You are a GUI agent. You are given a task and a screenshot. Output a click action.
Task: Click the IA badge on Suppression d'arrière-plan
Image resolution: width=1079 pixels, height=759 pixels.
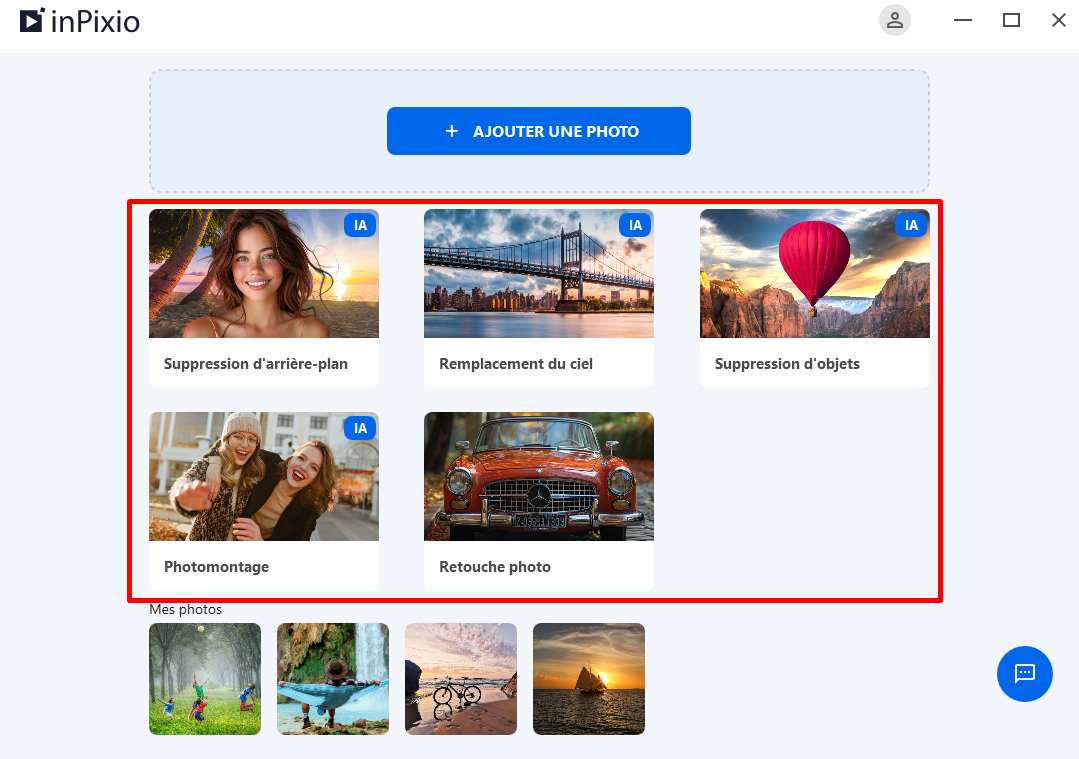click(361, 225)
